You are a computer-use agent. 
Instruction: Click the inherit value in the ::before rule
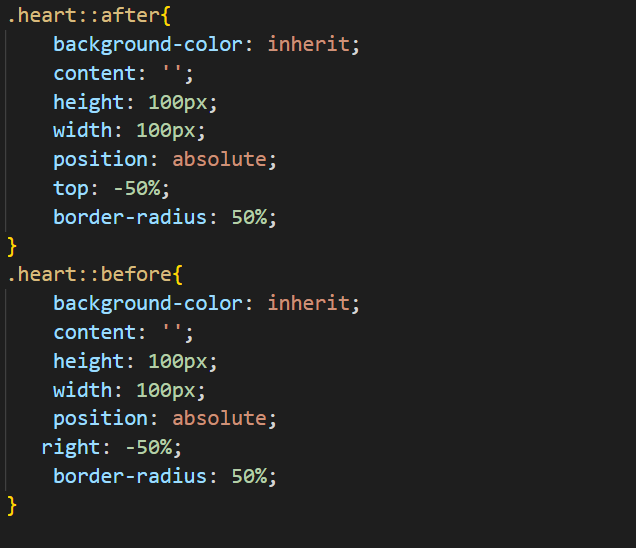308,304
